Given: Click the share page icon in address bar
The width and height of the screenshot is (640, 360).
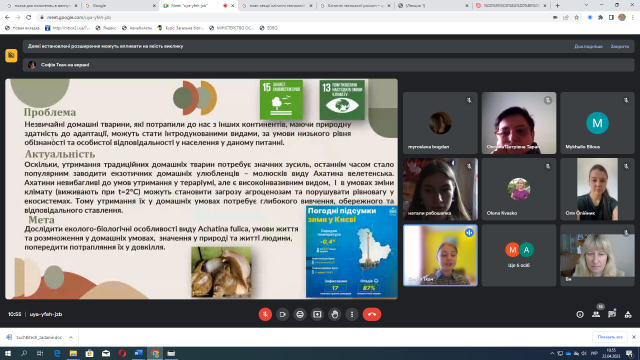Looking at the screenshot, I should point(566,17).
